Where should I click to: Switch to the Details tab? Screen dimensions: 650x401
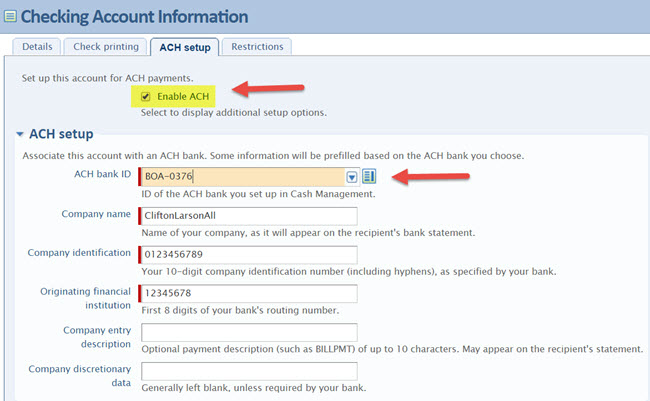36,46
